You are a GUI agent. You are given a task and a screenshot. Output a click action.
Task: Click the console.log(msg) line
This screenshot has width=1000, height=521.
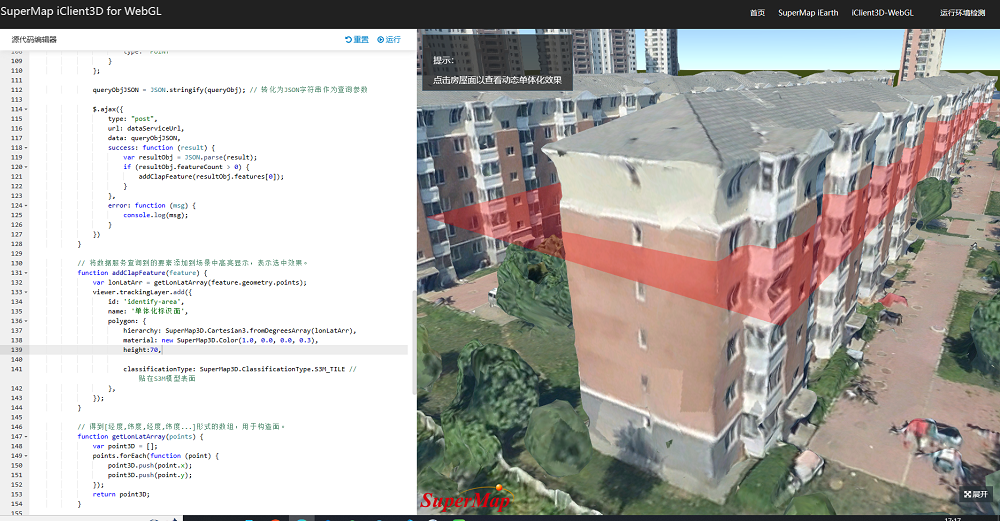pos(156,215)
